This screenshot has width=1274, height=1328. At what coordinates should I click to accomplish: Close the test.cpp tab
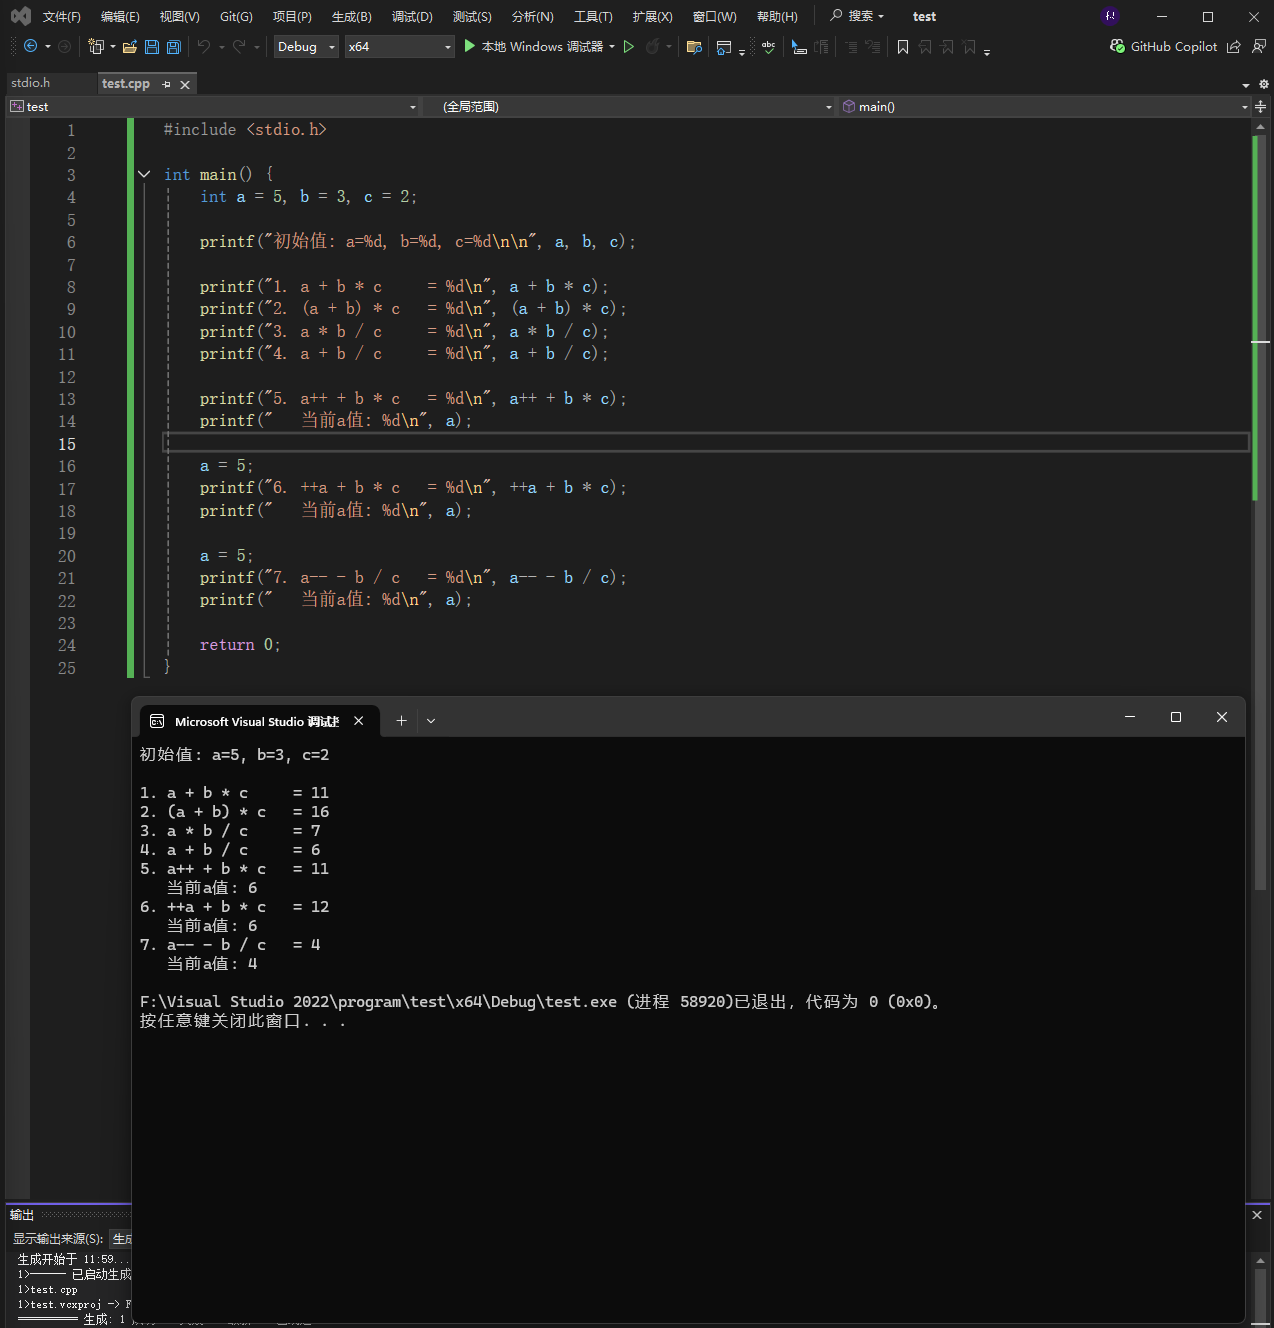[x=185, y=85]
